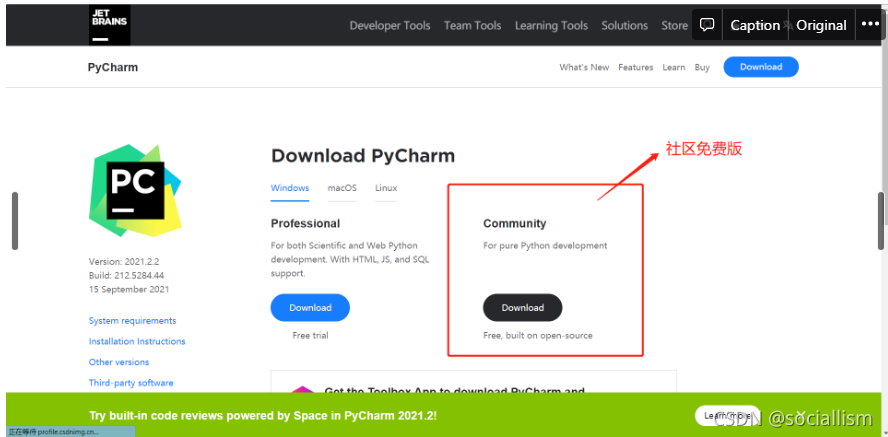
Task: Select the Linux tab
Action: point(386,188)
